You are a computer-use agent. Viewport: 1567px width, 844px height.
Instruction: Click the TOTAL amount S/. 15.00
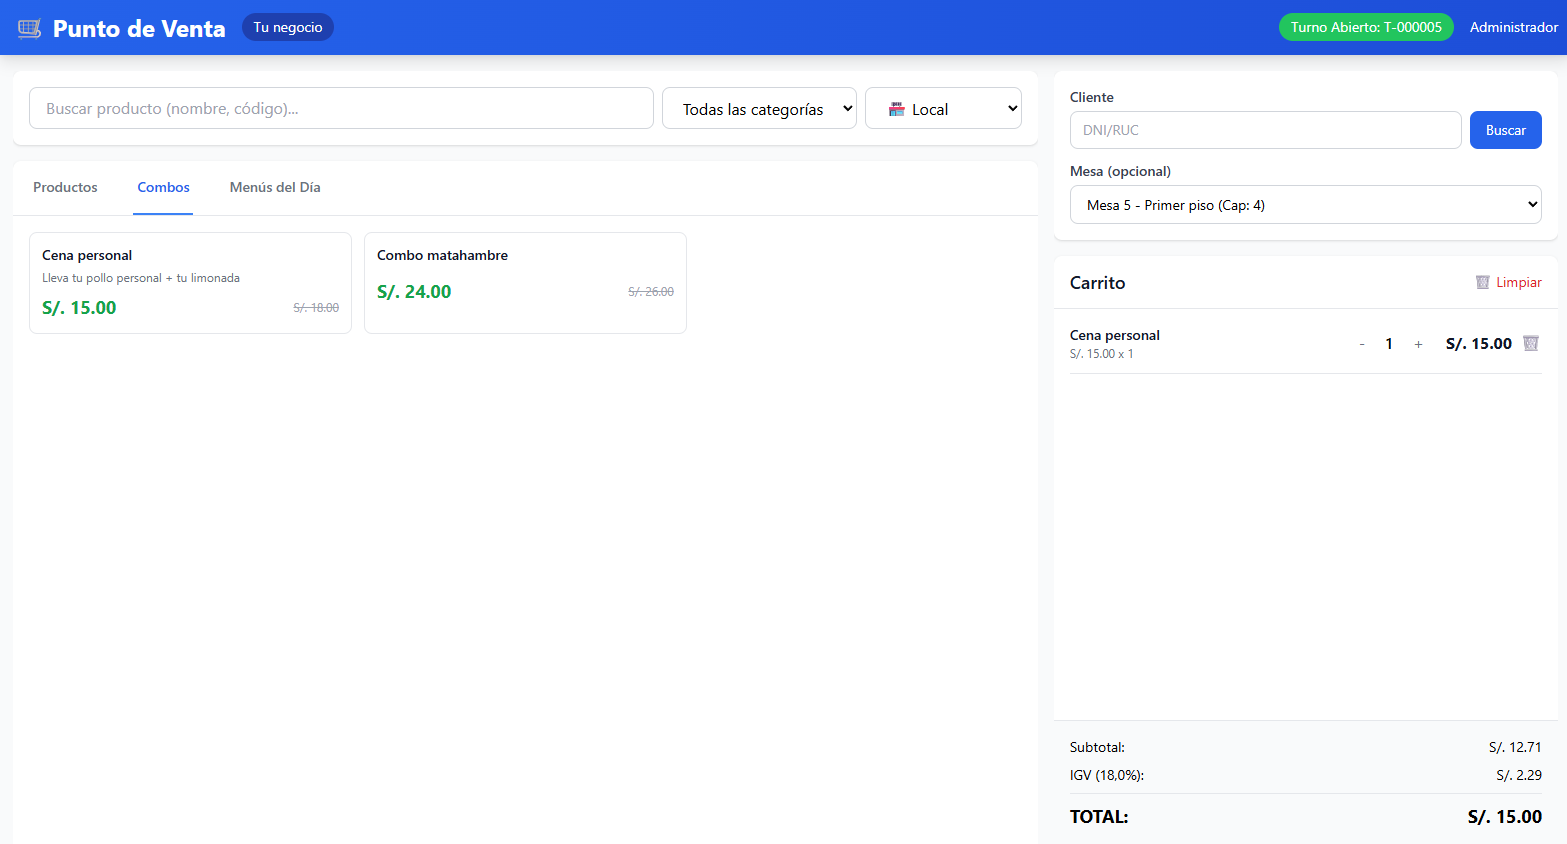click(x=1505, y=817)
